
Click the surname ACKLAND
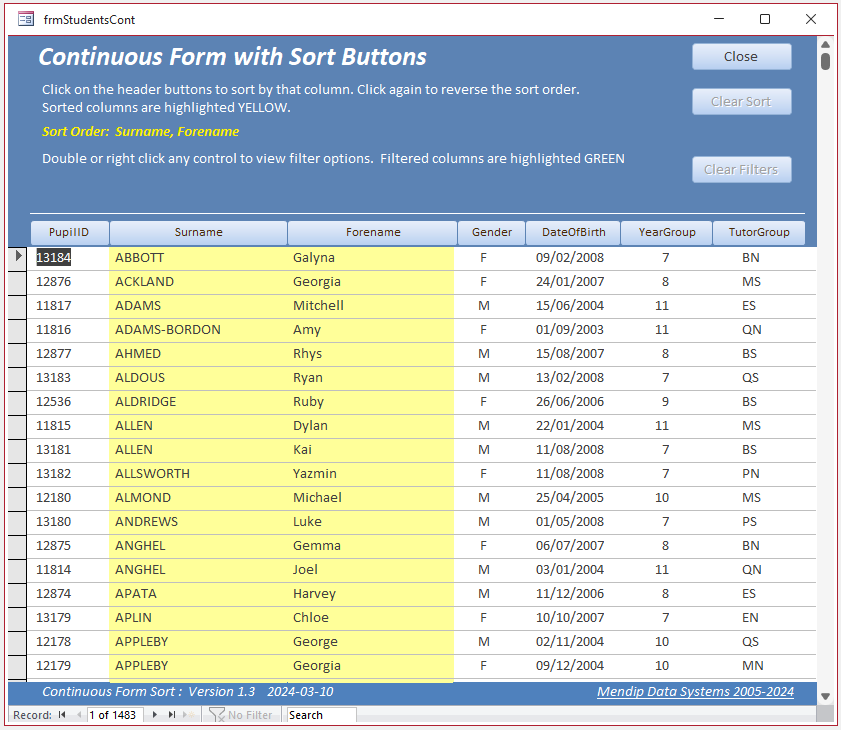(x=144, y=282)
